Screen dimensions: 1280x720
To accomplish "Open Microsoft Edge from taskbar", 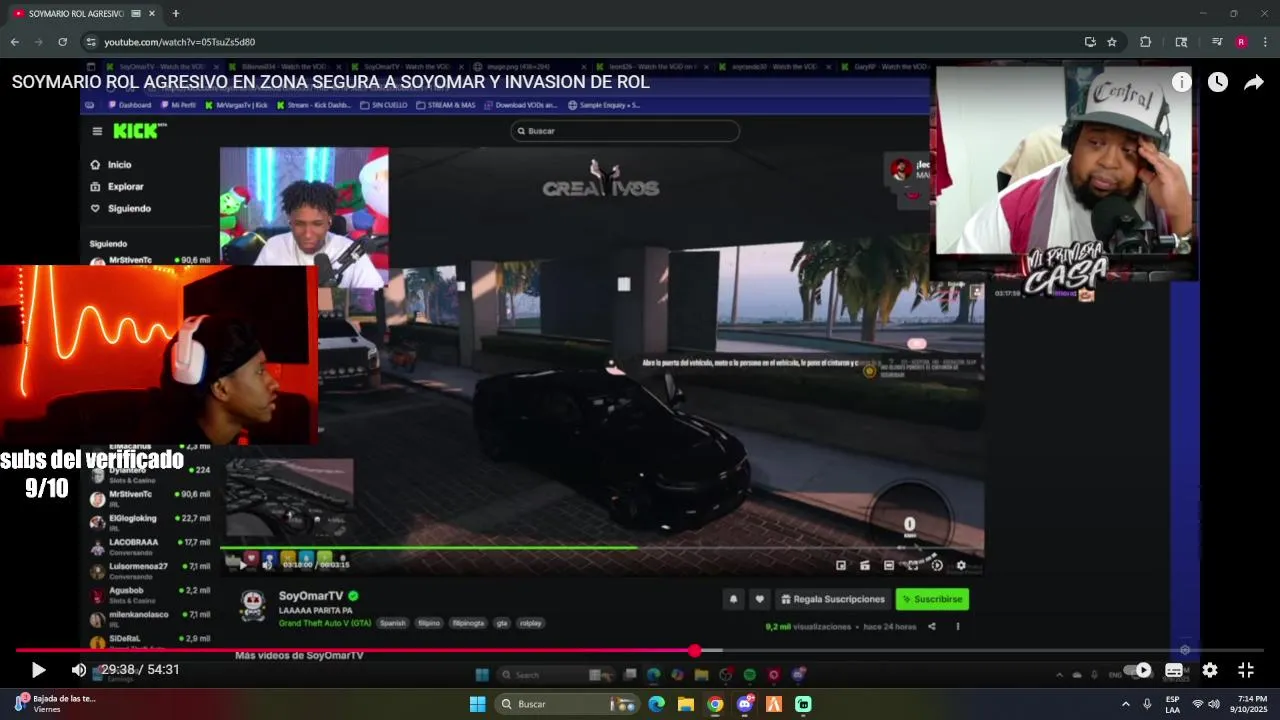I will [656, 704].
